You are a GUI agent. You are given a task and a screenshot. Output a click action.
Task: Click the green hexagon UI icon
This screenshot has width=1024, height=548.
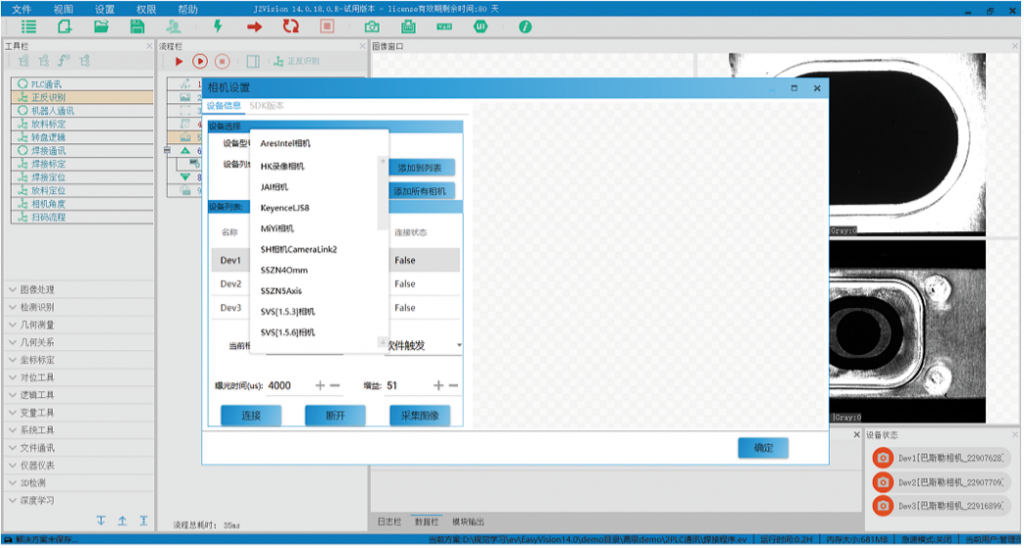481,27
